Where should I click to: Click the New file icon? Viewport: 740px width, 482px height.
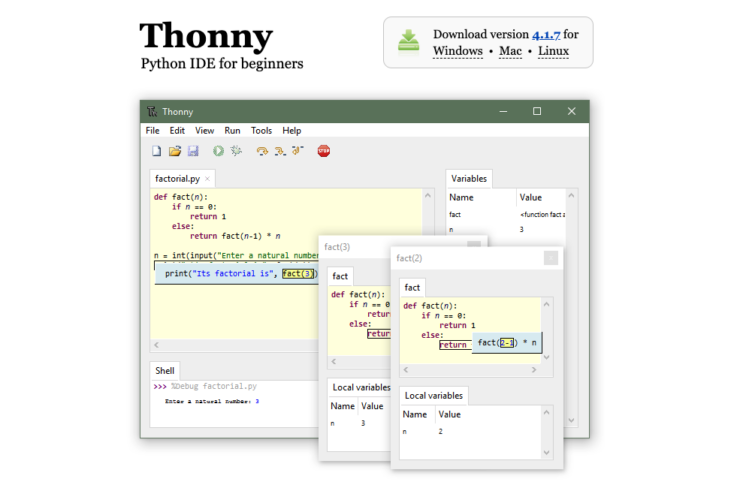[156, 151]
